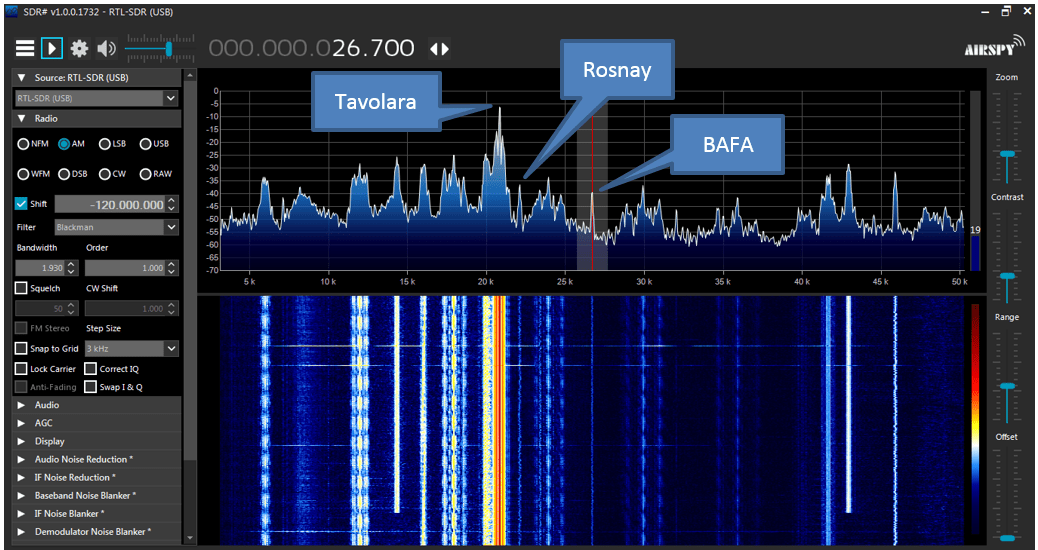Expand the Audio panel
Screen dimensions: 1038x550
97,404
